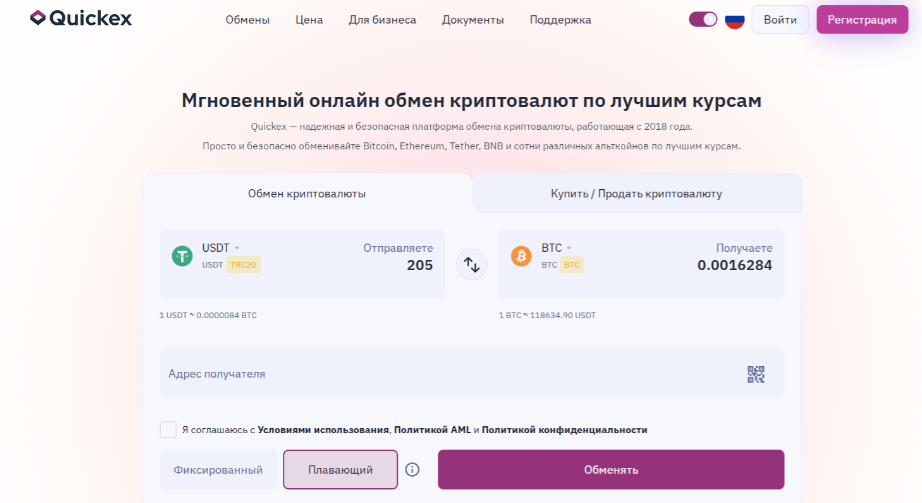Click rate text 1 BTC ≈ 118634.90 USDT
The height and width of the screenshot is (503, 922).
(547, 315)
